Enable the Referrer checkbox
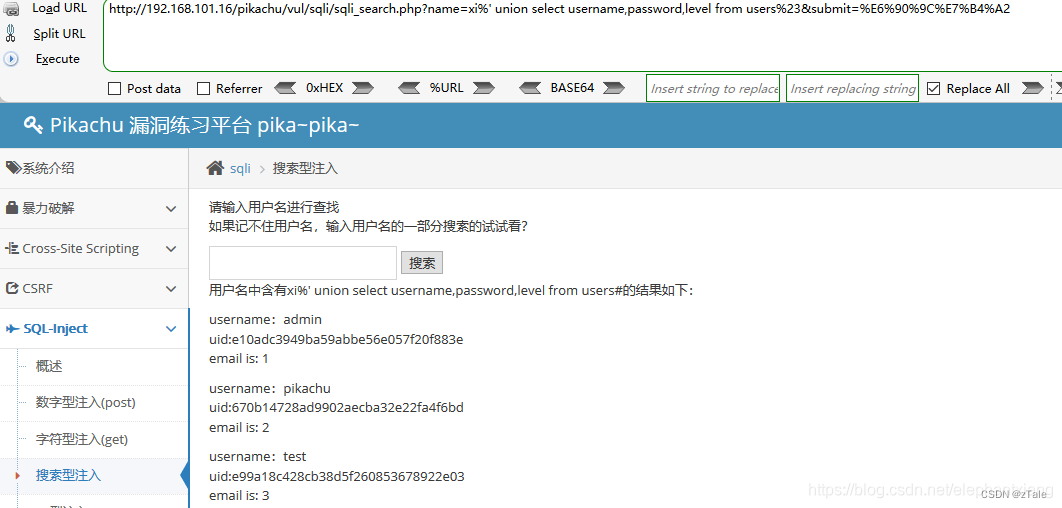The image size is (1062, 508). [x=203, y=88]
